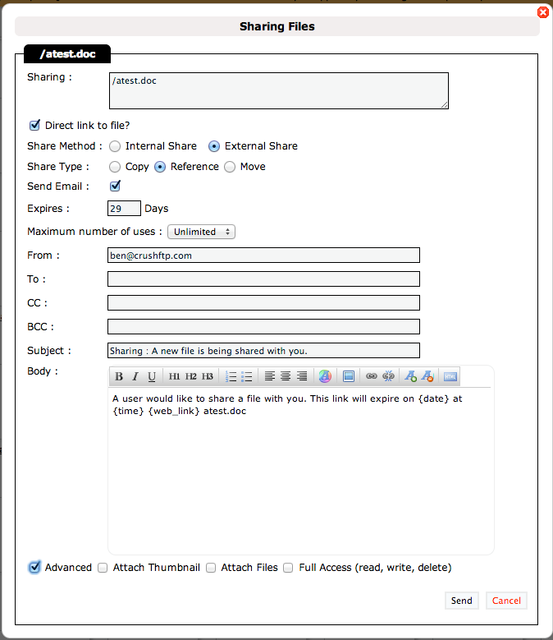Open Maximum number of uses dropdown

(201, 232)
